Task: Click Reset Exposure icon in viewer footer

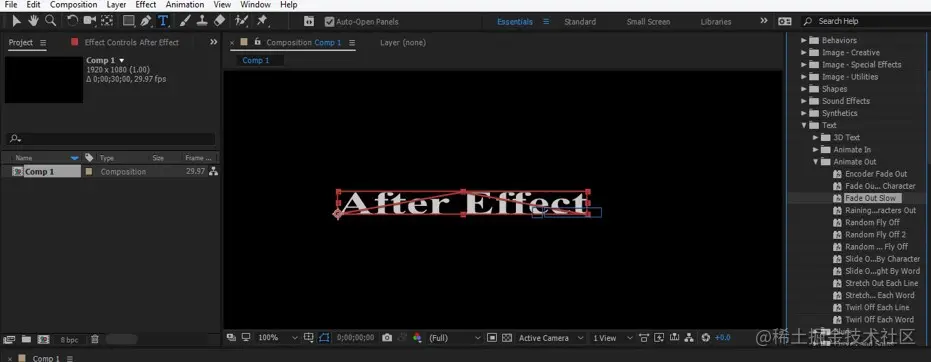Action: (705, 338)
